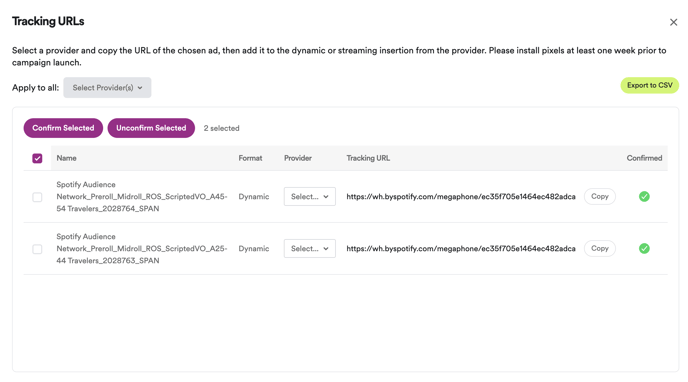Open provider Select dropdown for A45-54 Travelers
688x382 pixels.
pyautogui.click(x=309, y=196)
